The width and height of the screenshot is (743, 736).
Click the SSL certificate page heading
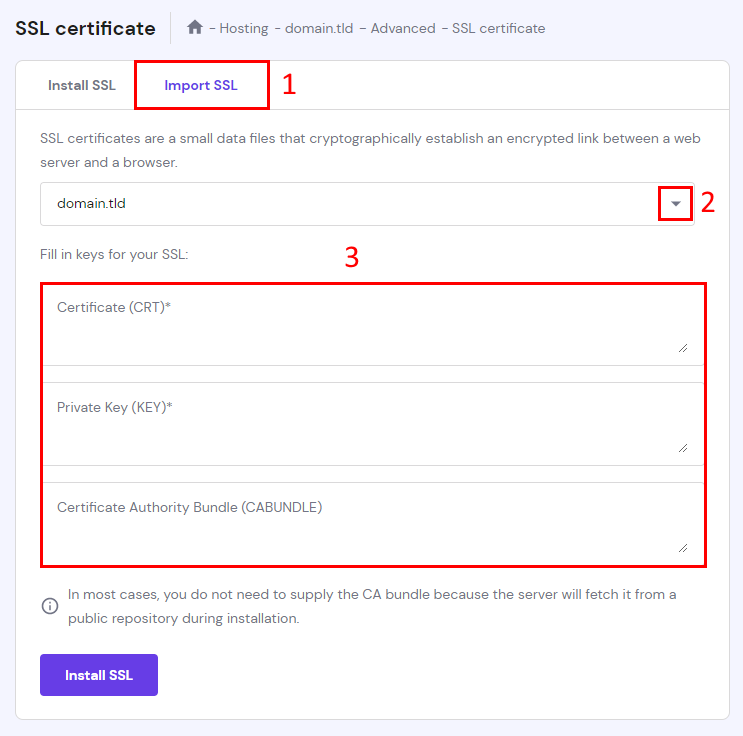tap(85, 28)
